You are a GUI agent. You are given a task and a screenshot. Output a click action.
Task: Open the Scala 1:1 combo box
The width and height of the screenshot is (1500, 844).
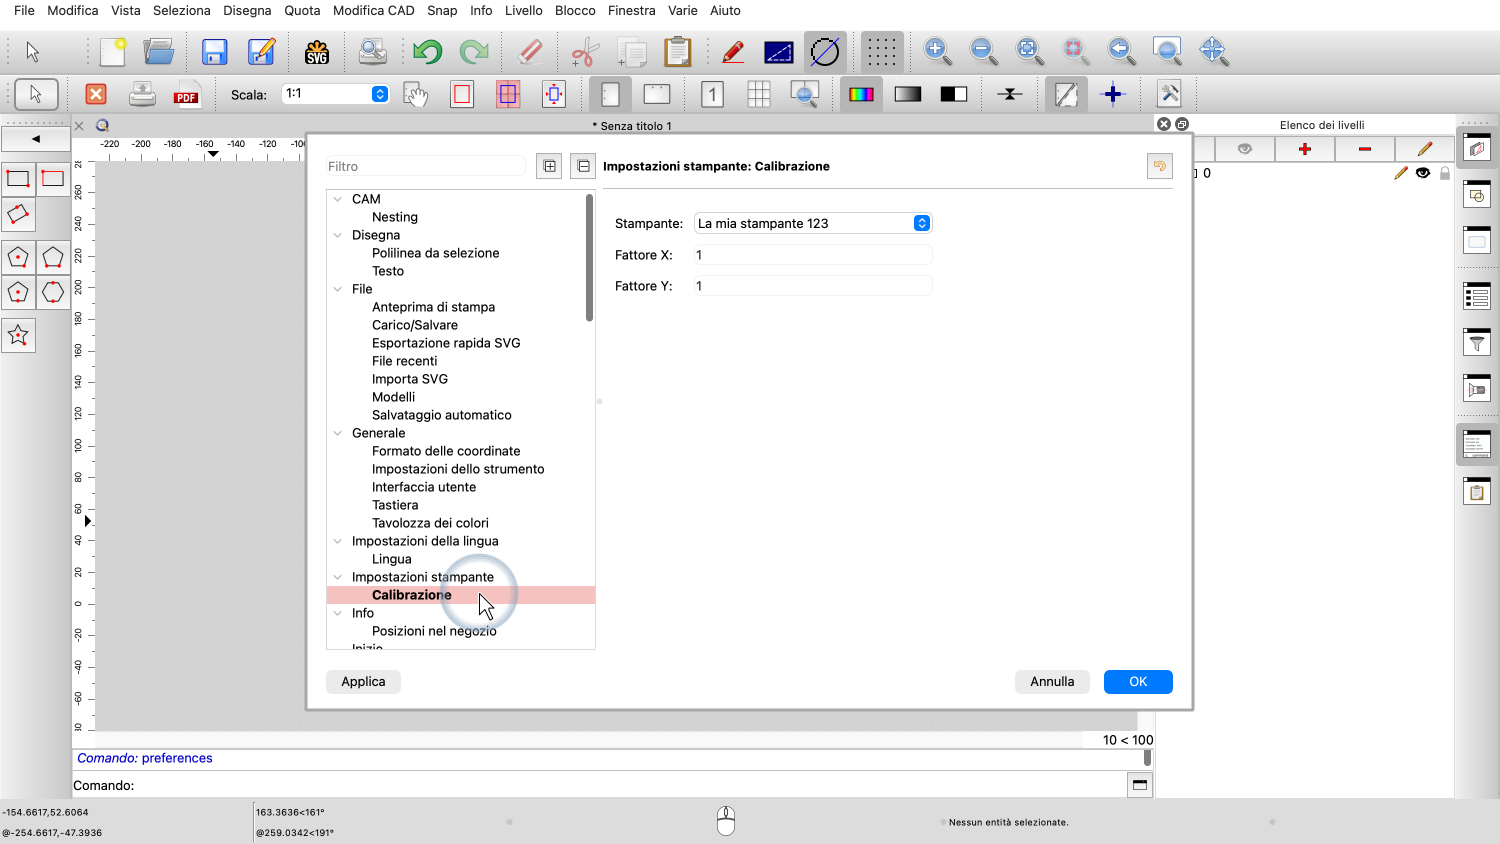coord(379,94)
